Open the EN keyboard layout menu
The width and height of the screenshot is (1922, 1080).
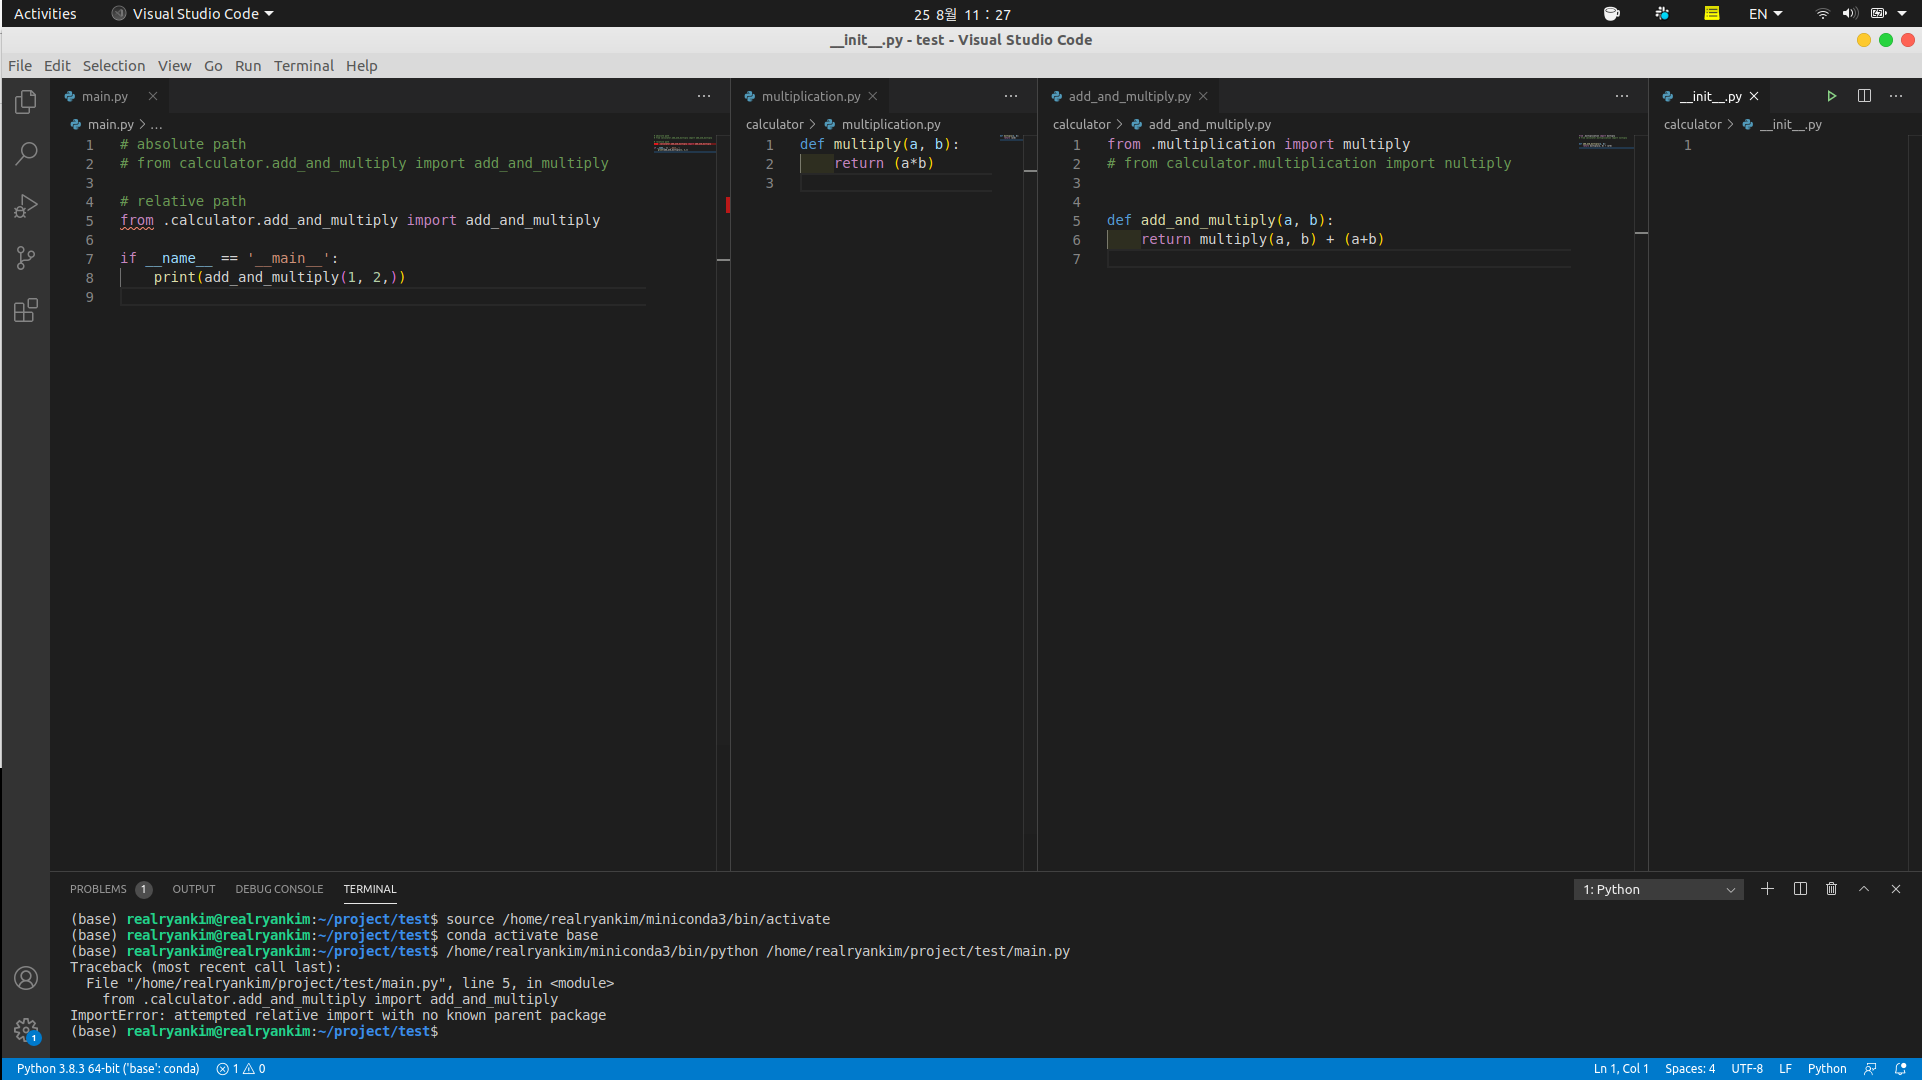[1763, 13]
